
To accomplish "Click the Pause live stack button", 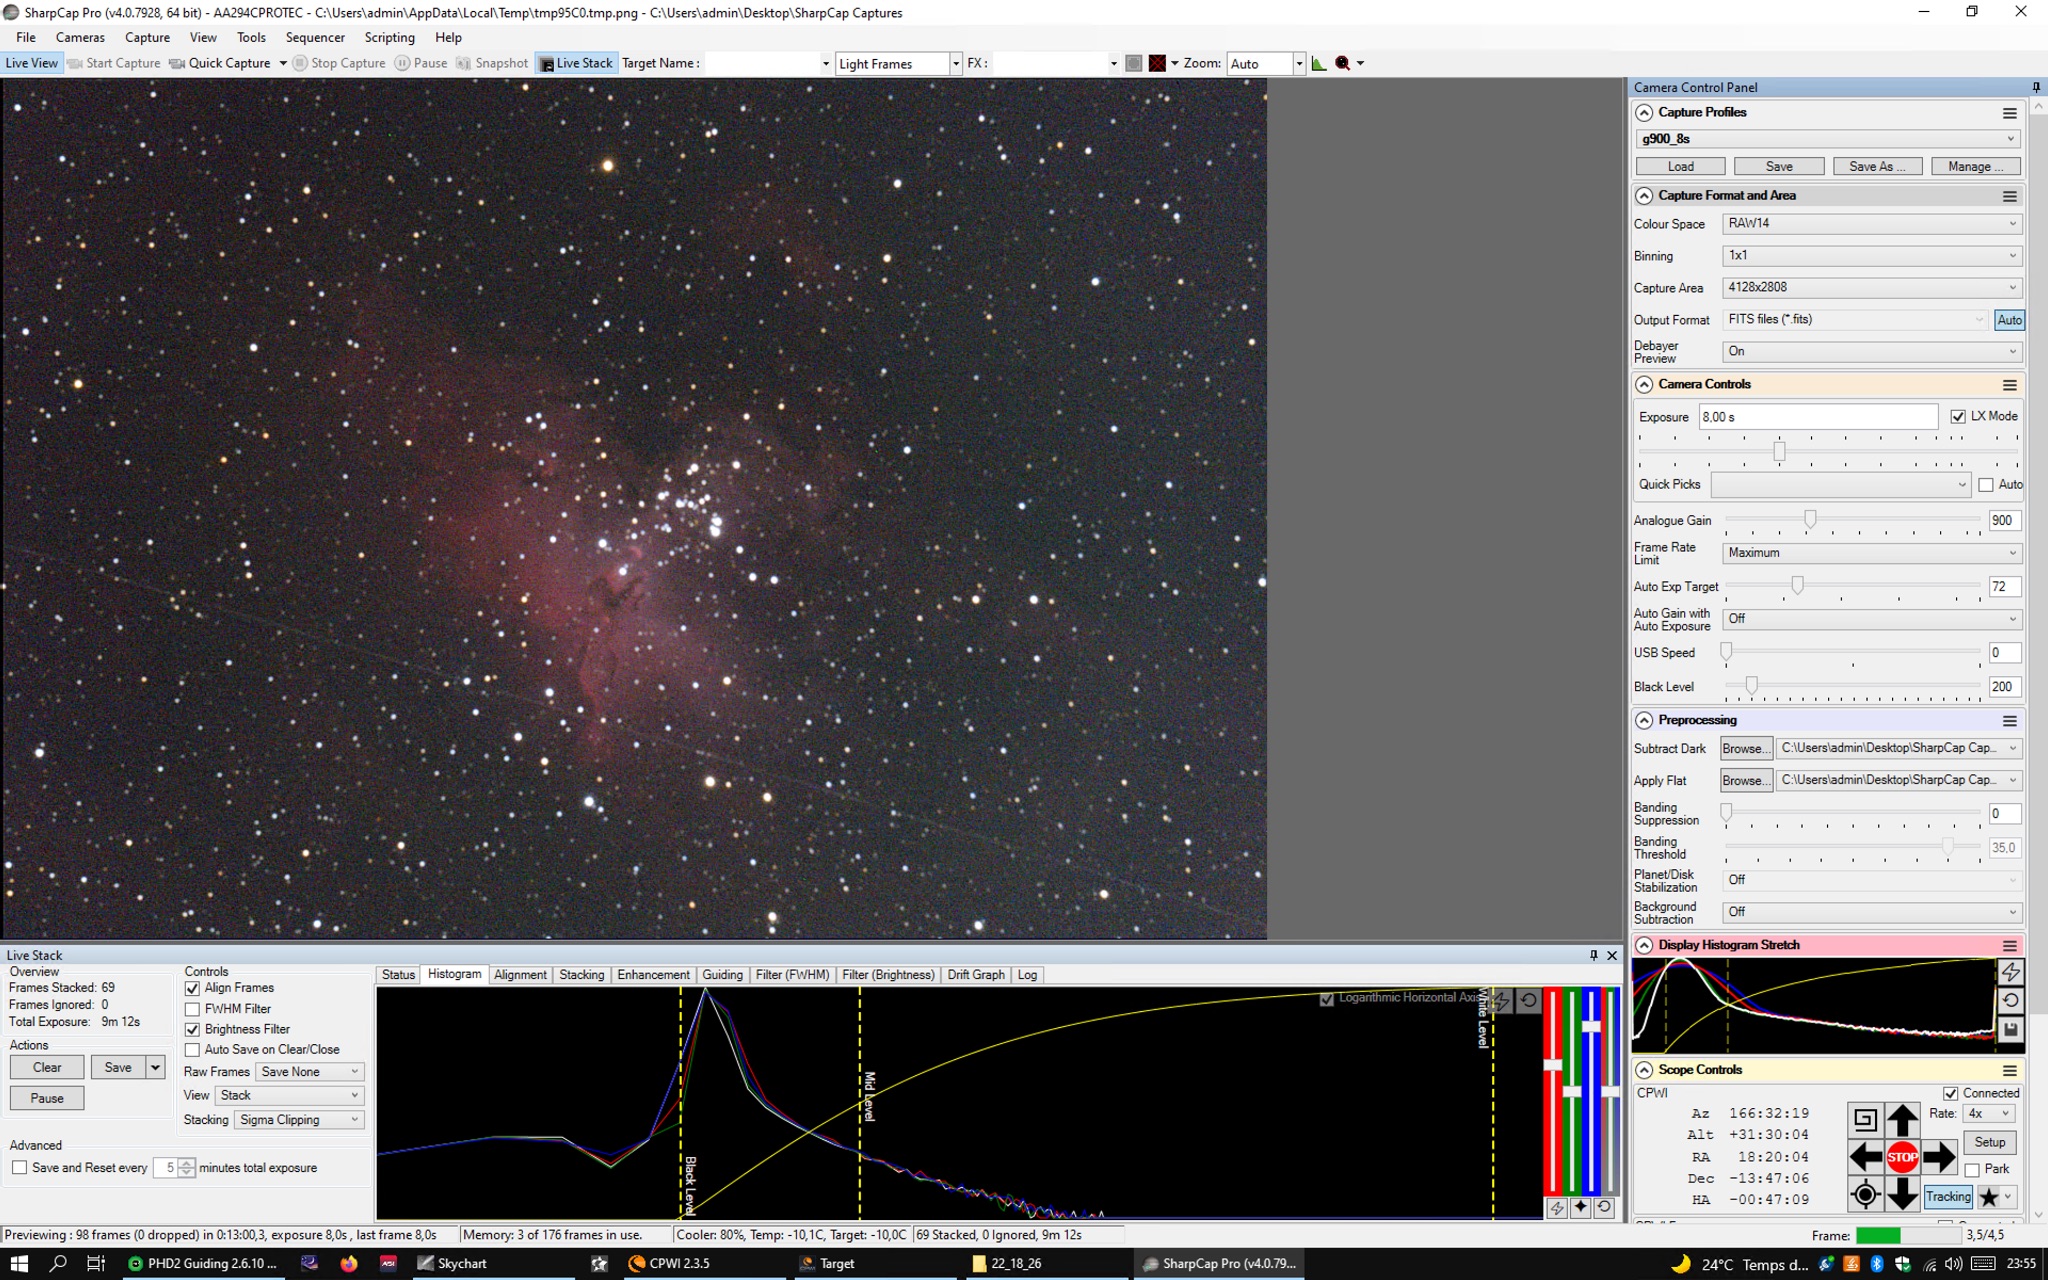I will pos(47,1099).
